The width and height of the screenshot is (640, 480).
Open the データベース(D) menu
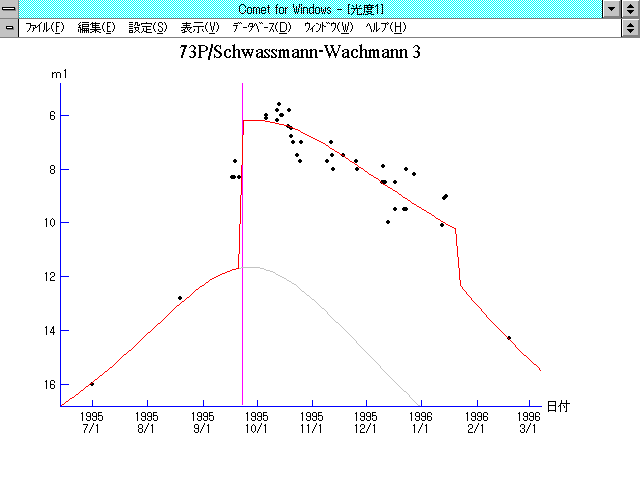click(261, 27)
